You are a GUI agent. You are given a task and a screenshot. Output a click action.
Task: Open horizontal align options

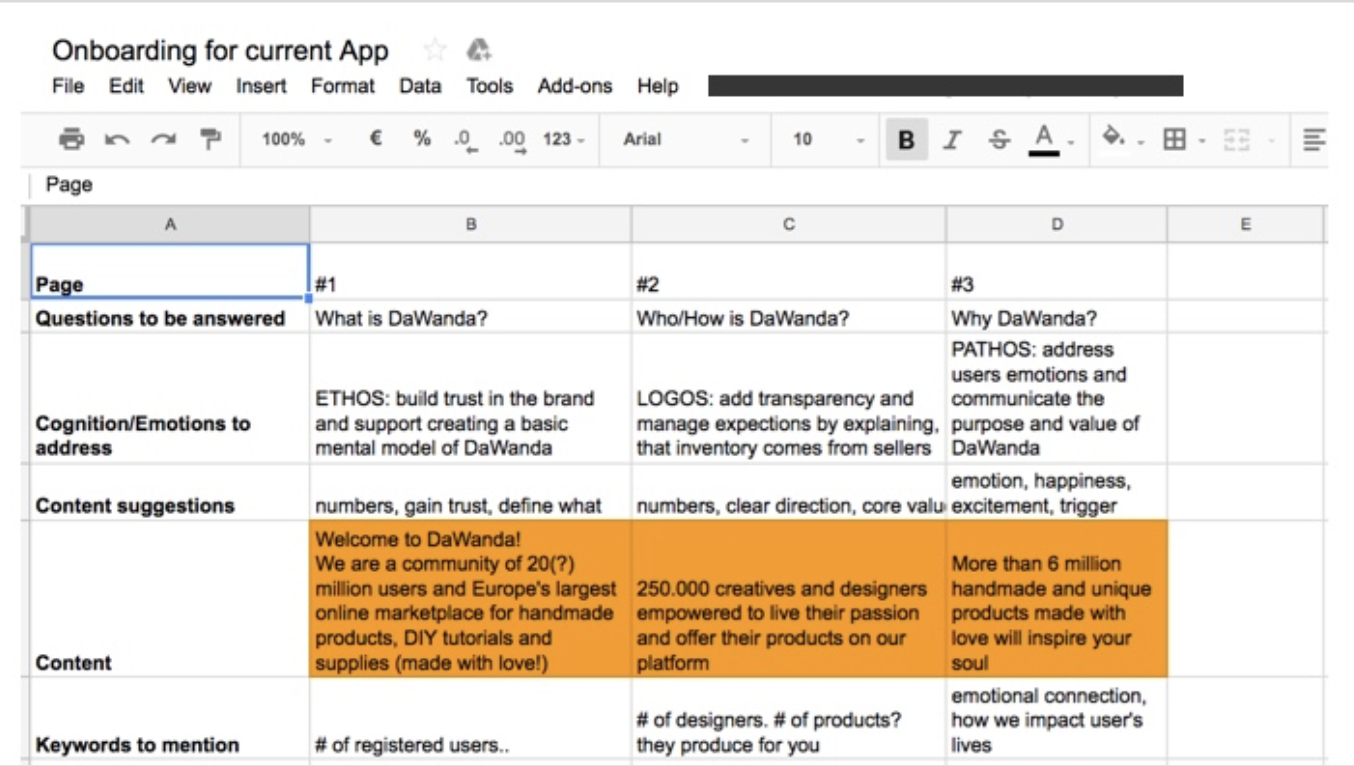pyautogui.click(x=1314, y=140)
